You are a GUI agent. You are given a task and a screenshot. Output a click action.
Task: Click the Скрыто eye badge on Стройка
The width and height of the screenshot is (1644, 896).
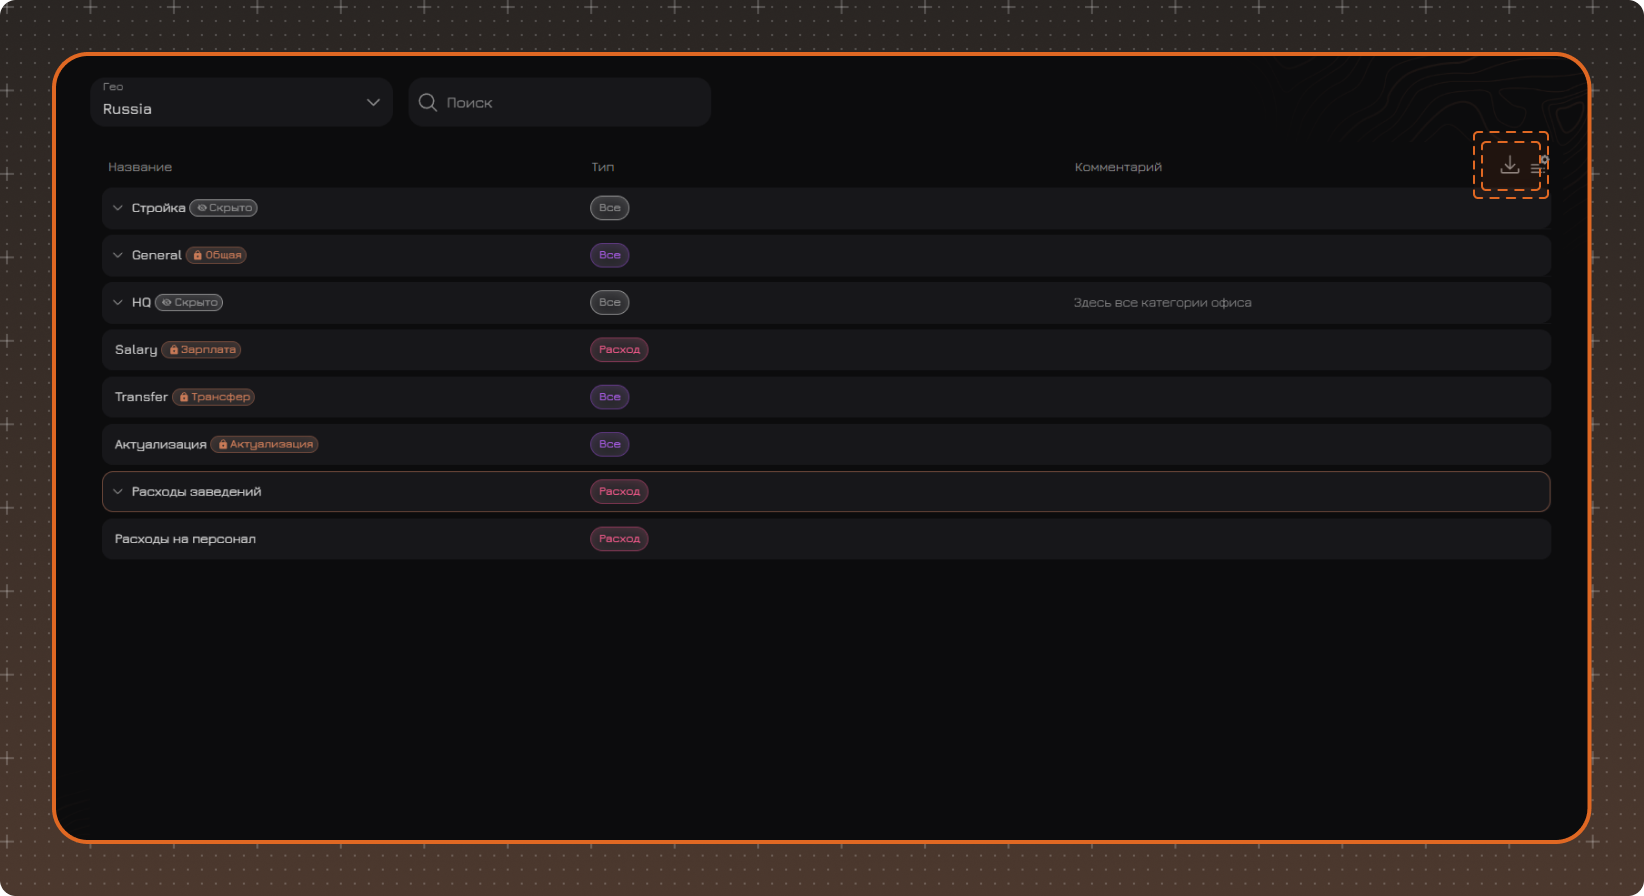(224, 208)
